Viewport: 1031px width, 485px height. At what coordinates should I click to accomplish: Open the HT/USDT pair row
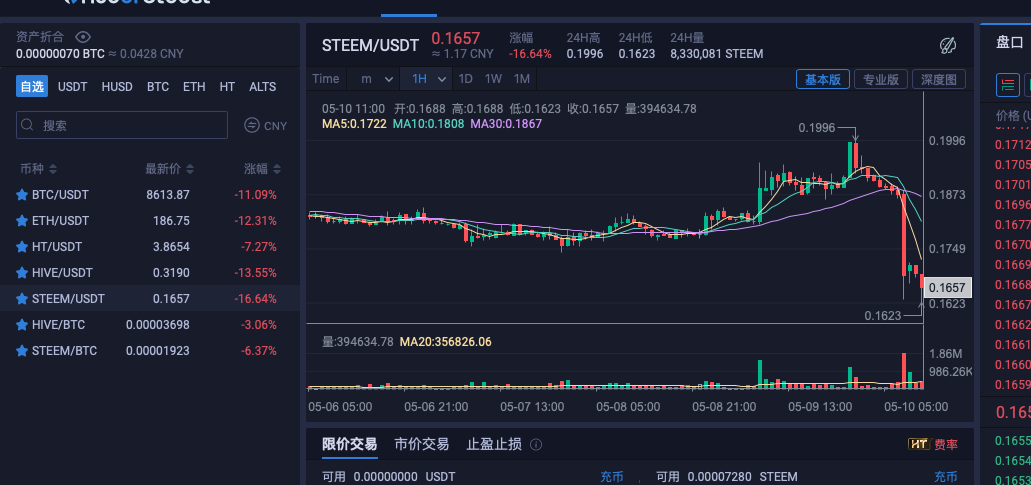pyautogui.click(x=150, y=246)
